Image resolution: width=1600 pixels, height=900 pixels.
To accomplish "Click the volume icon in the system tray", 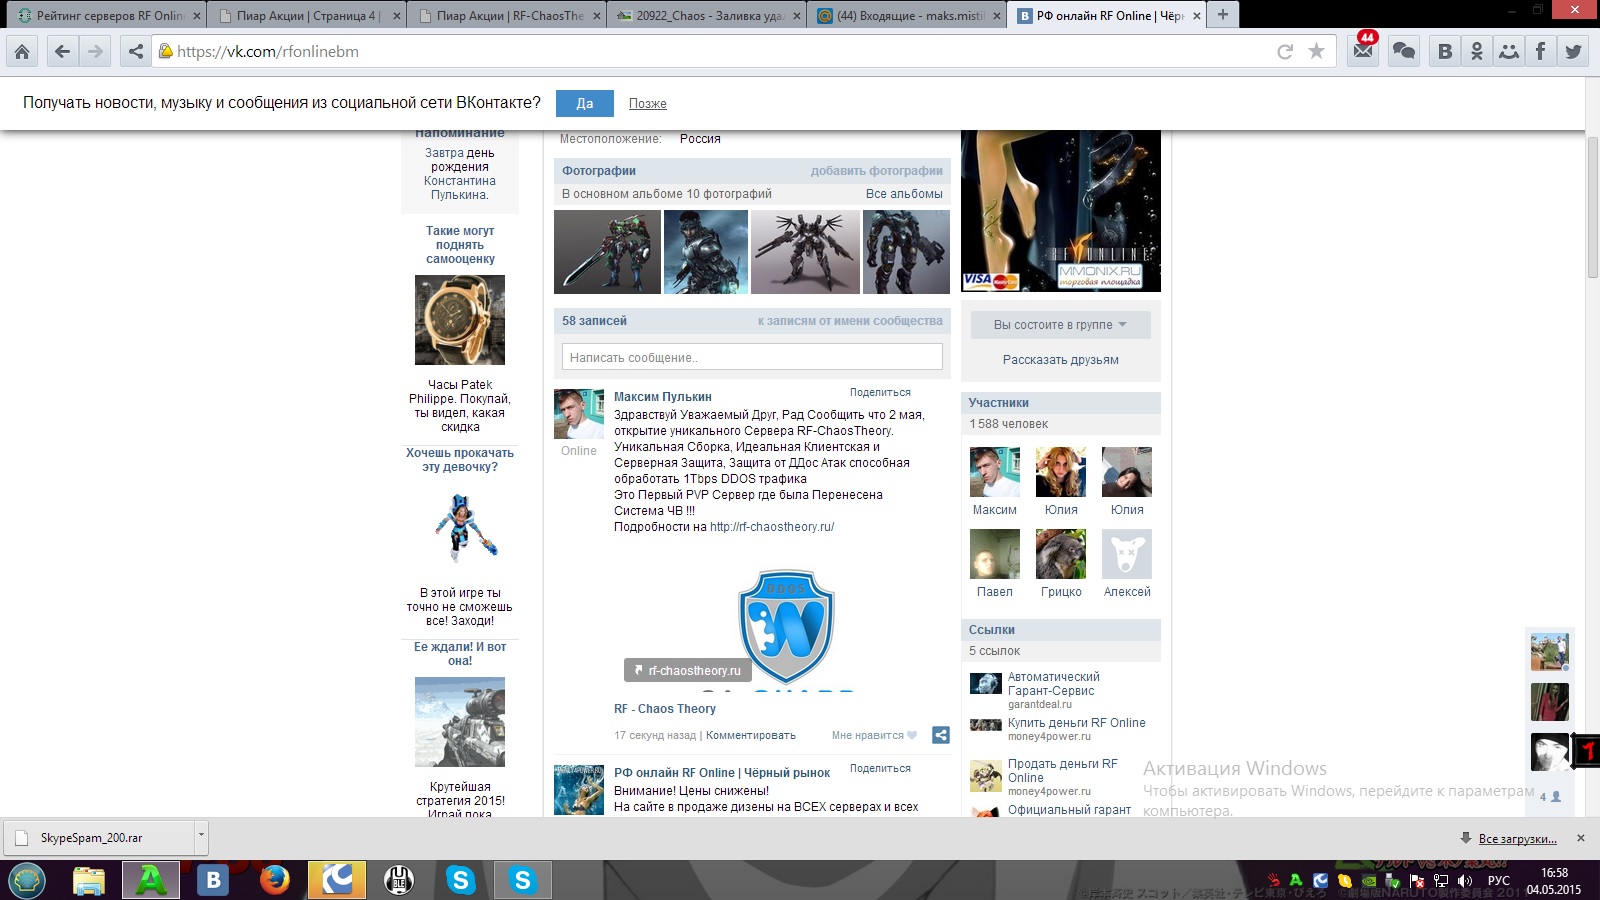I will point(1465,881).
